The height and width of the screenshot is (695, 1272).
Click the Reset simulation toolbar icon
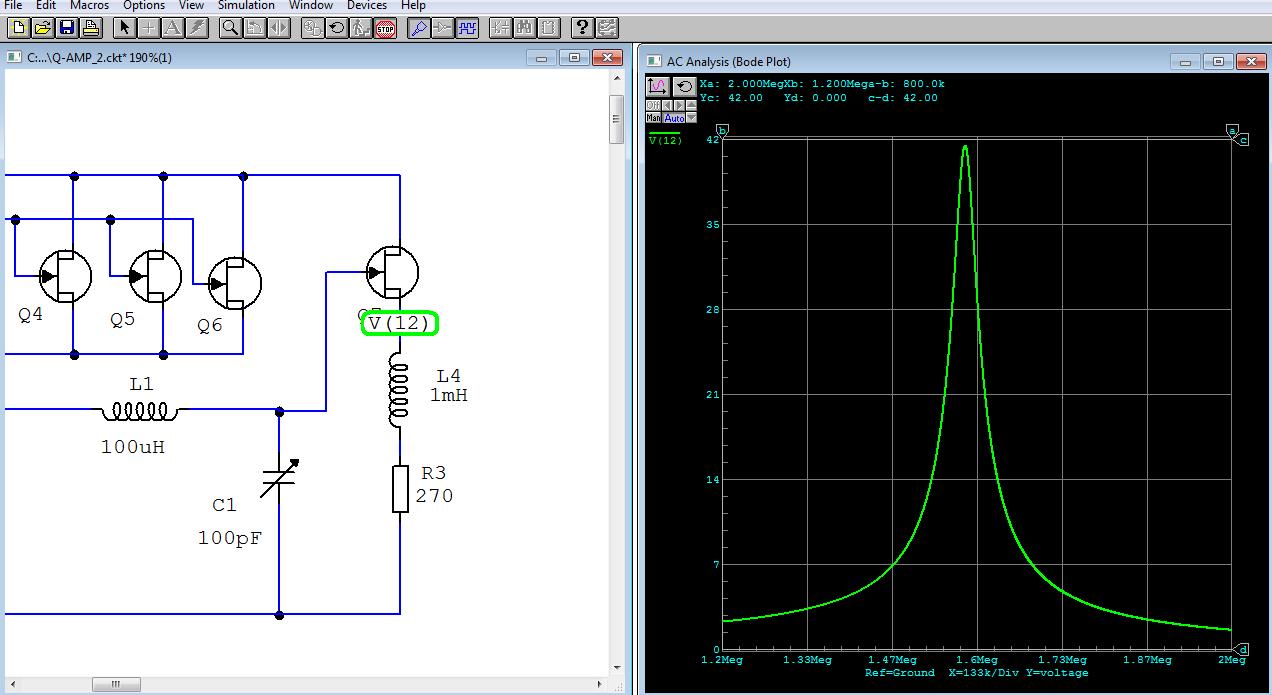(336, 28)
